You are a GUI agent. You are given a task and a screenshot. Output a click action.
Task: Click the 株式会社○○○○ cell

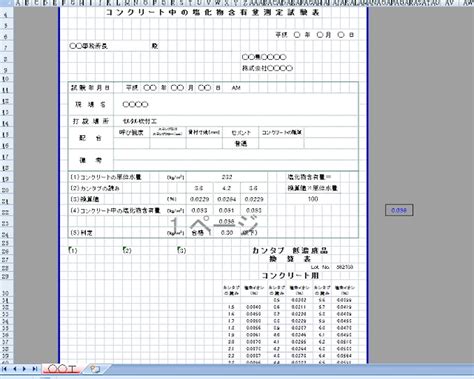pyautogui.click(x=267, y=68)
